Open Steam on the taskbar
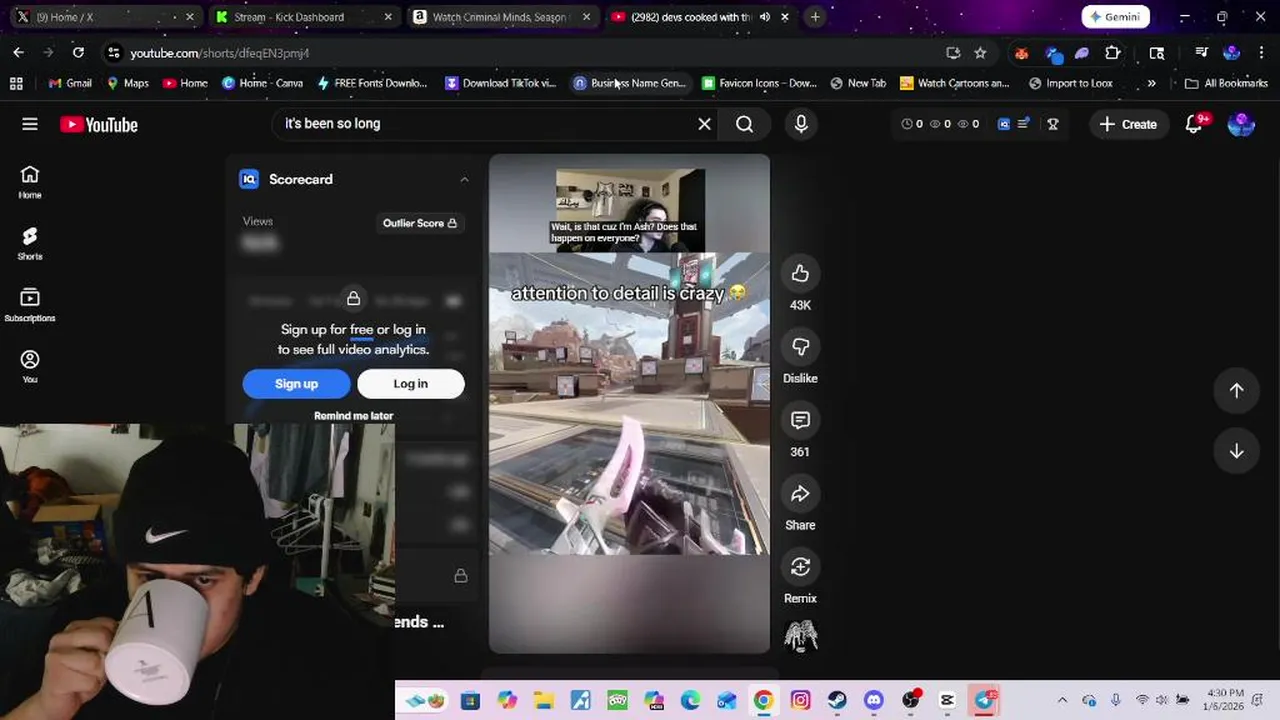This screenshot has width=1280, height=720. [837, 700]
